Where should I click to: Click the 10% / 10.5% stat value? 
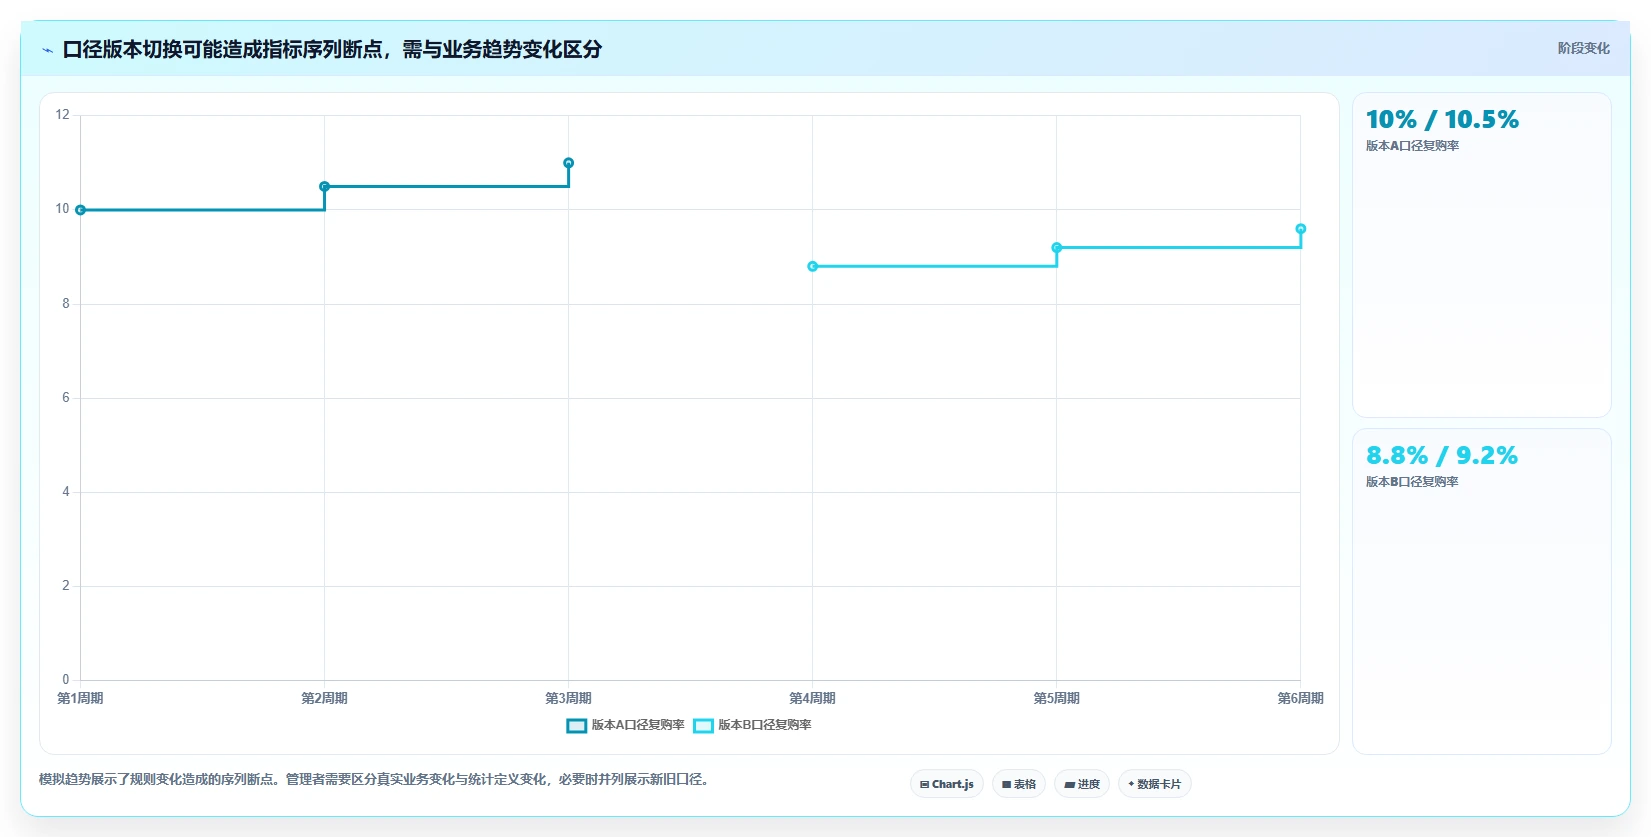[1442, 120]
